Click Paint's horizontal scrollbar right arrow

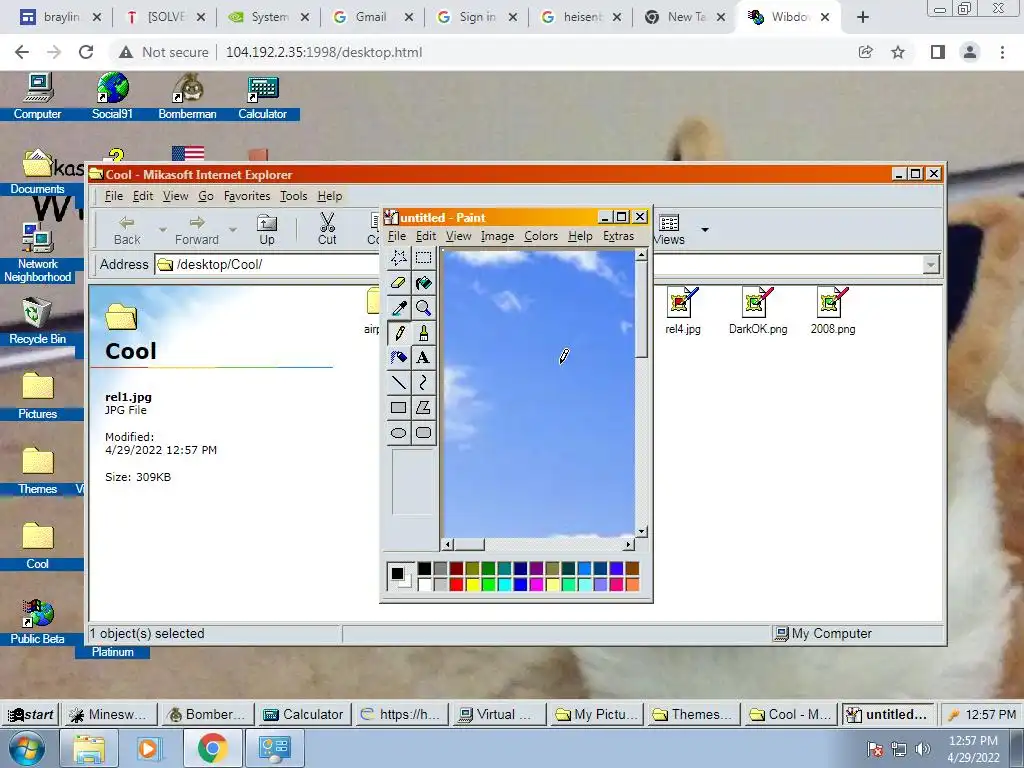pyautogui.click(x=628, y=544)
